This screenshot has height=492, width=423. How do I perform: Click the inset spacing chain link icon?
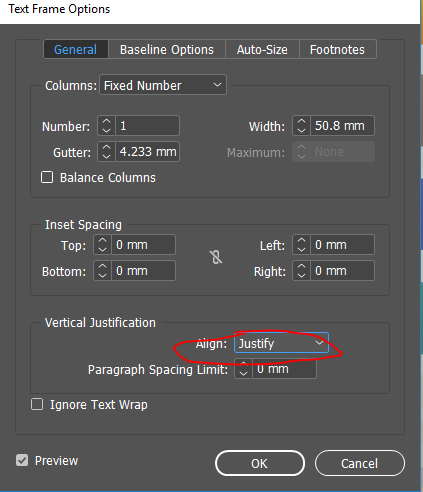(x=216, y=257)
